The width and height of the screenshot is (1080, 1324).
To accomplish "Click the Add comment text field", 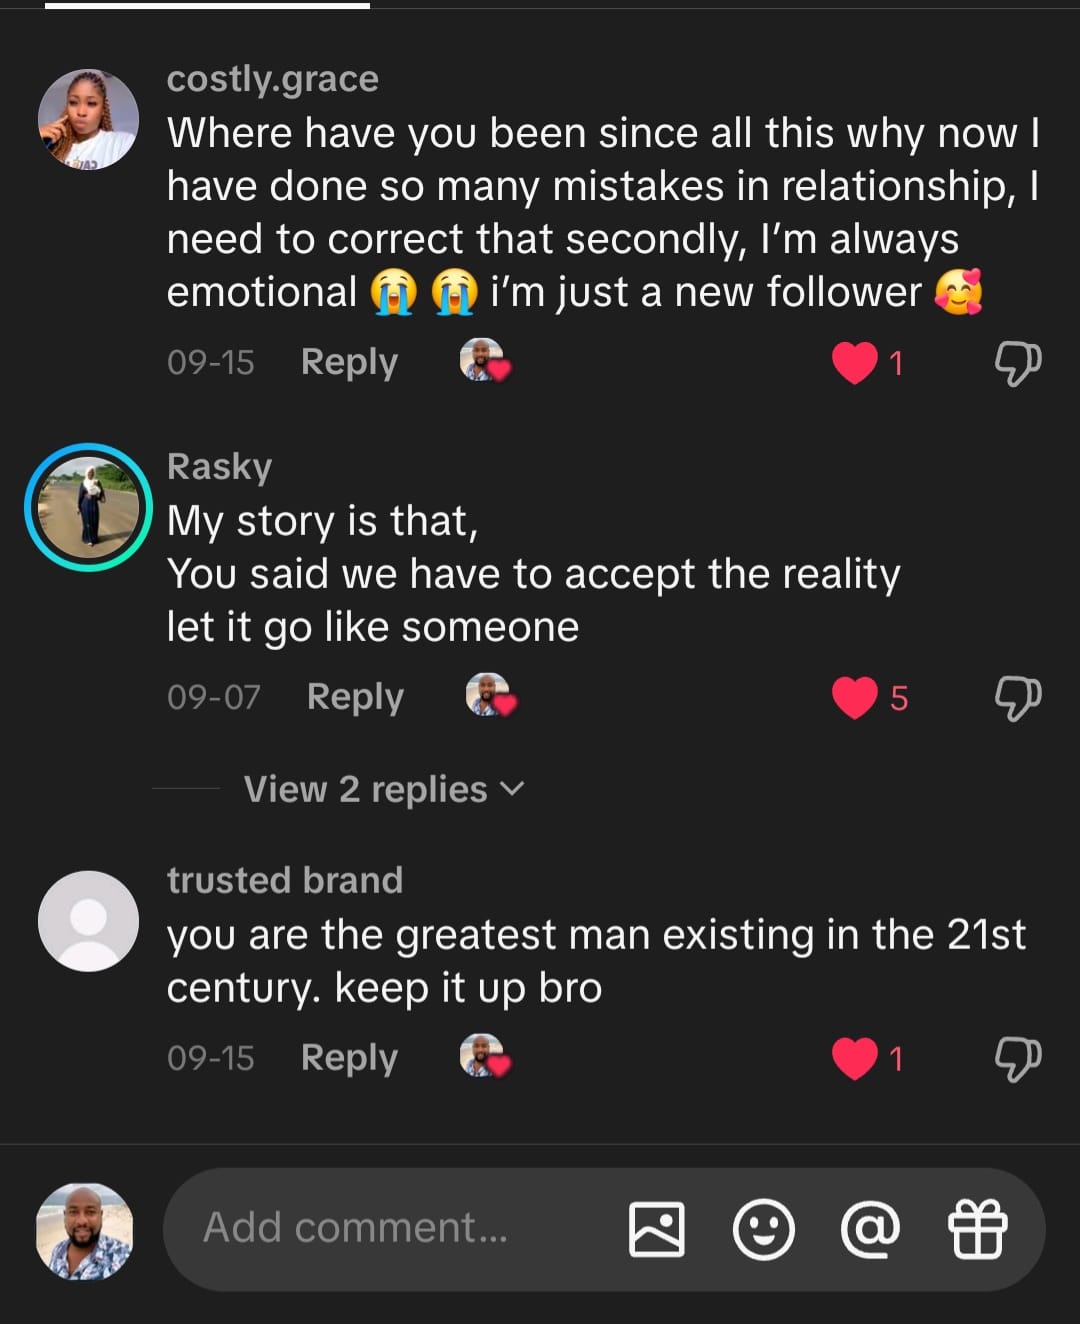I will [x=400, y=1229].
